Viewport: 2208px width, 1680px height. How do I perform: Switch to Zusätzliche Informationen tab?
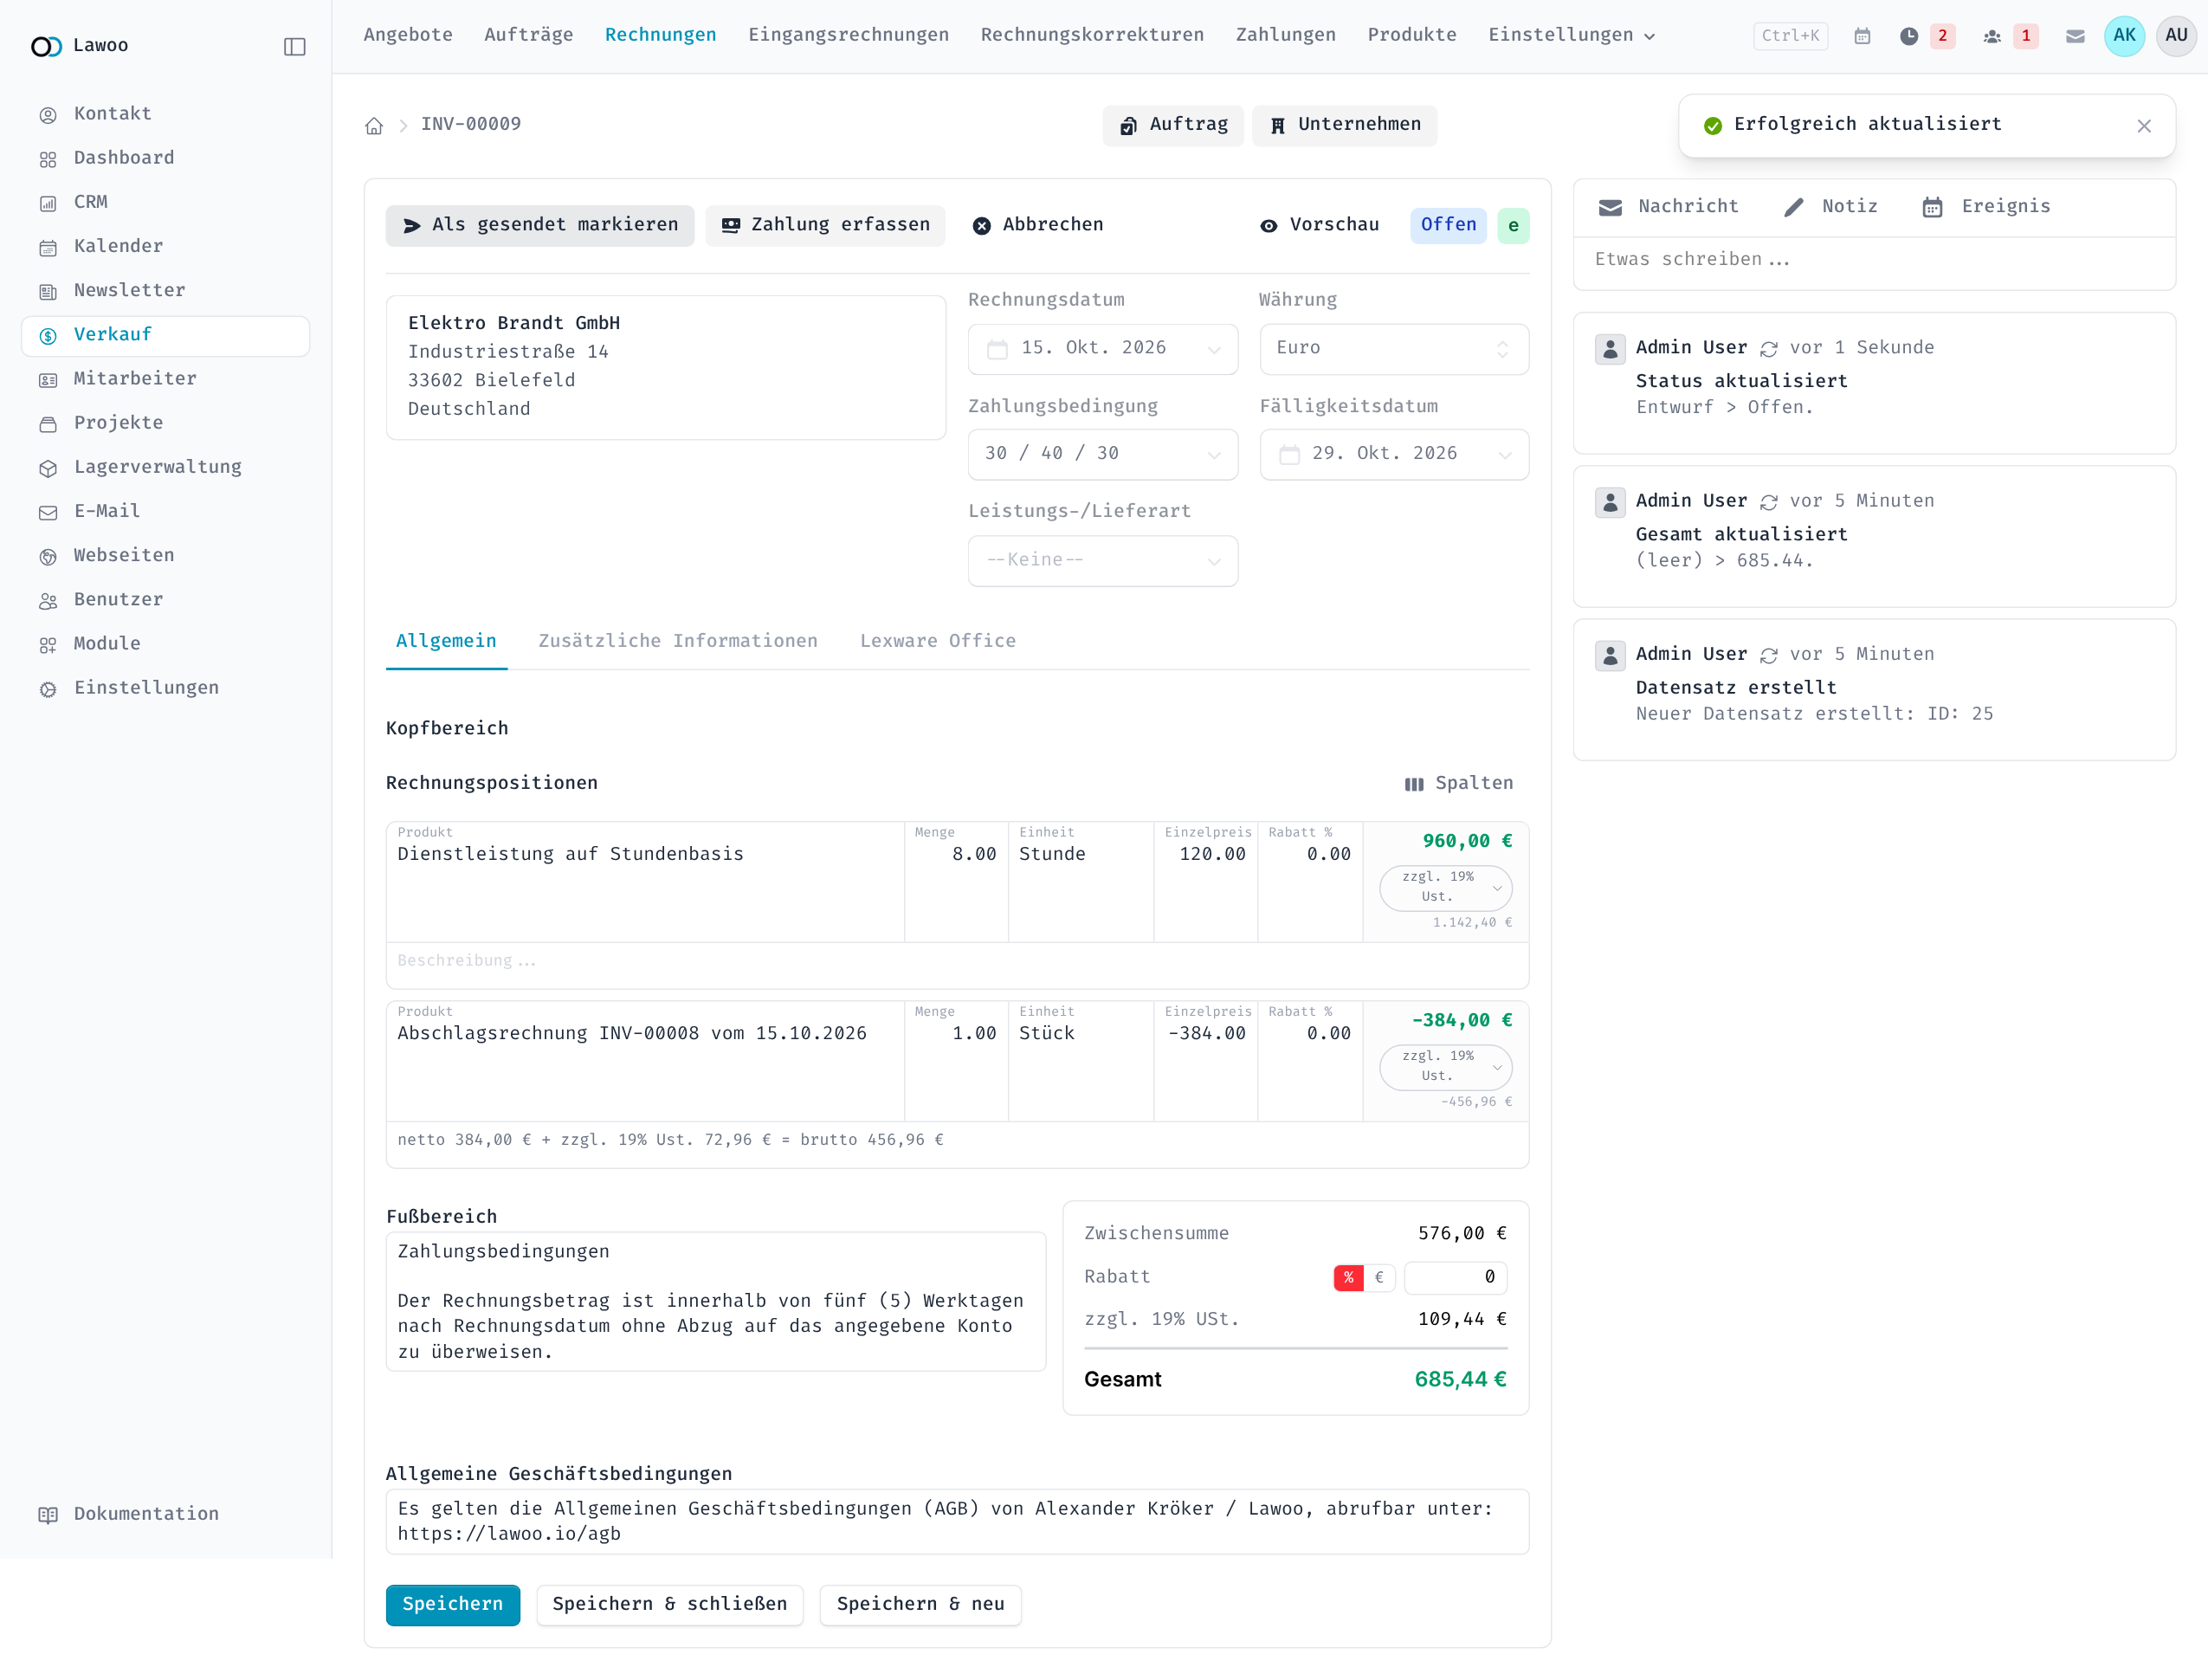[677, 641]
